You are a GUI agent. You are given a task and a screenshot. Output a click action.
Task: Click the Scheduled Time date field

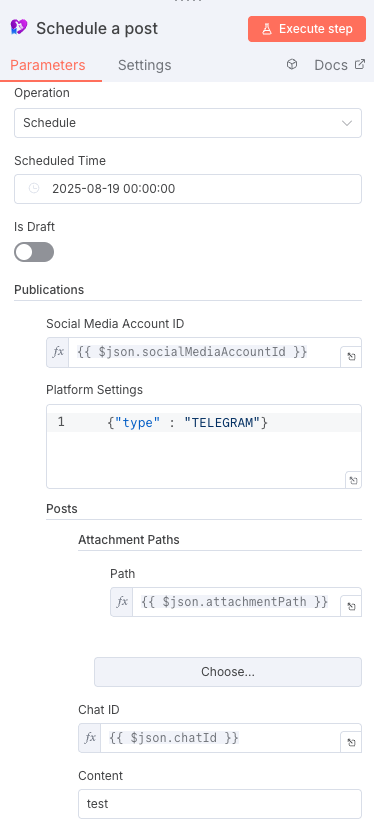pos(188,189)
